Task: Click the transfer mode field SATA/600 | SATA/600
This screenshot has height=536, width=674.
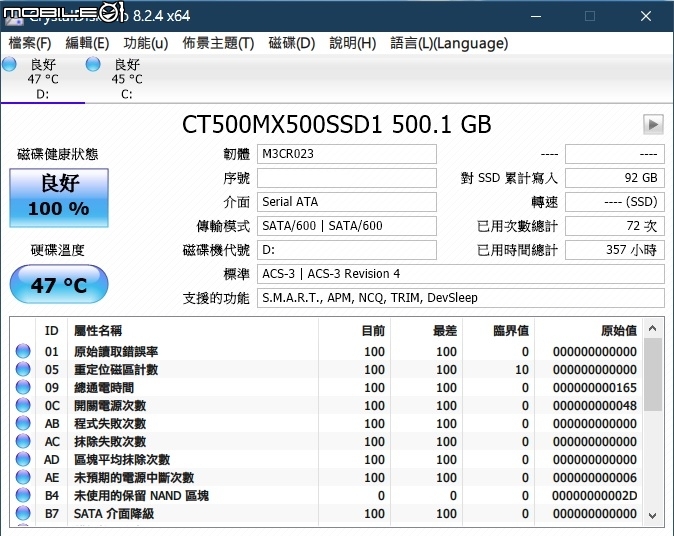Action: [x=346, y=226]
